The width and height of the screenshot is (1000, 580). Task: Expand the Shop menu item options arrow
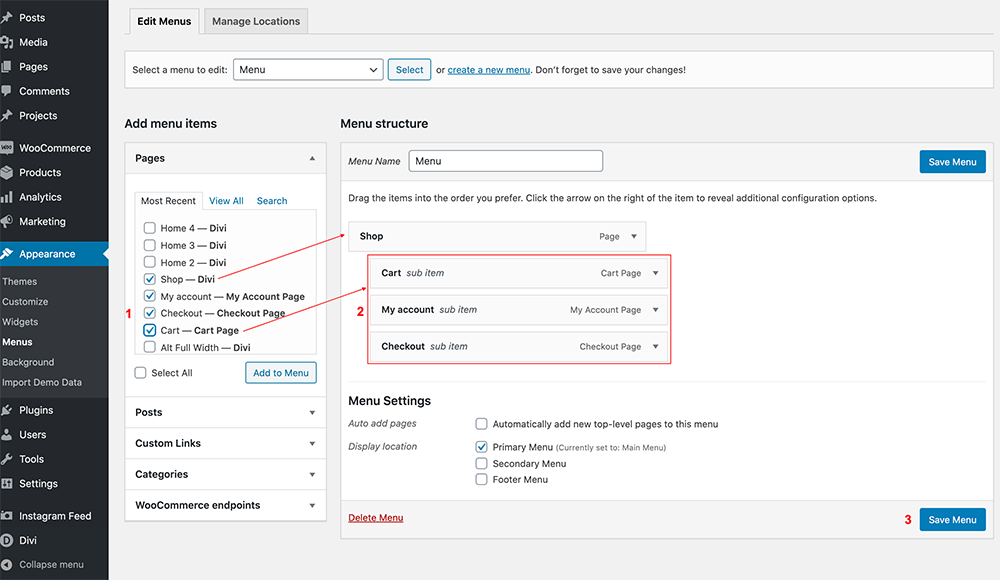[x=634, y=236]
